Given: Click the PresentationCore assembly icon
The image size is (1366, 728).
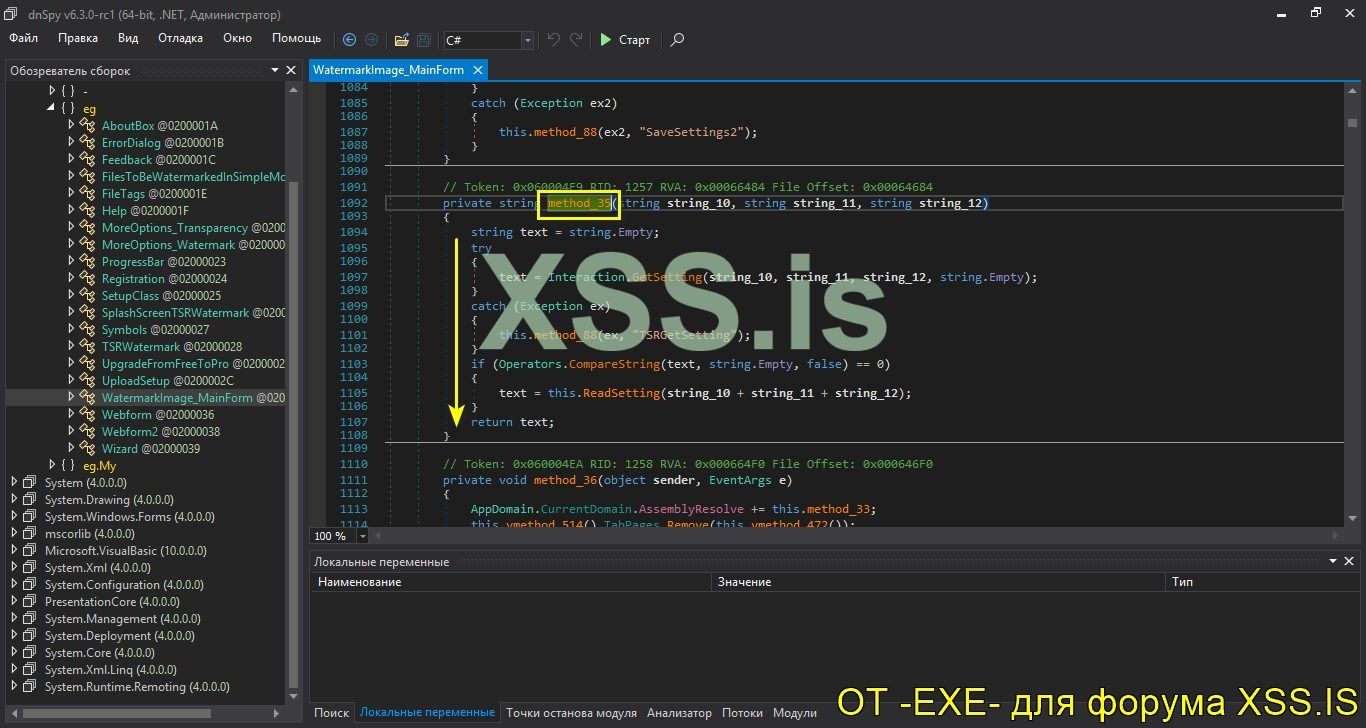Looking at the screenshot, I should (x=29, y=602).
